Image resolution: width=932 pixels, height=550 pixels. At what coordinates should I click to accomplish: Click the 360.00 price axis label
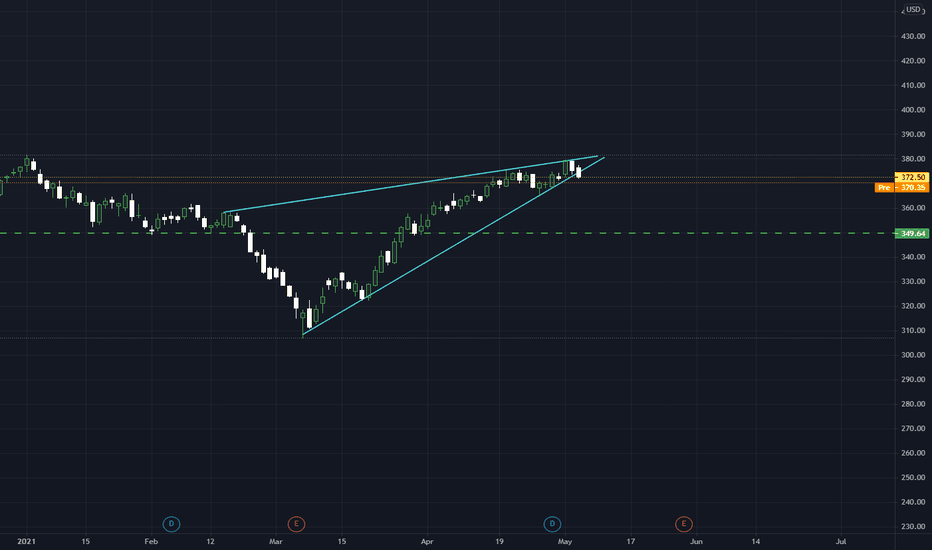point(913,208)
